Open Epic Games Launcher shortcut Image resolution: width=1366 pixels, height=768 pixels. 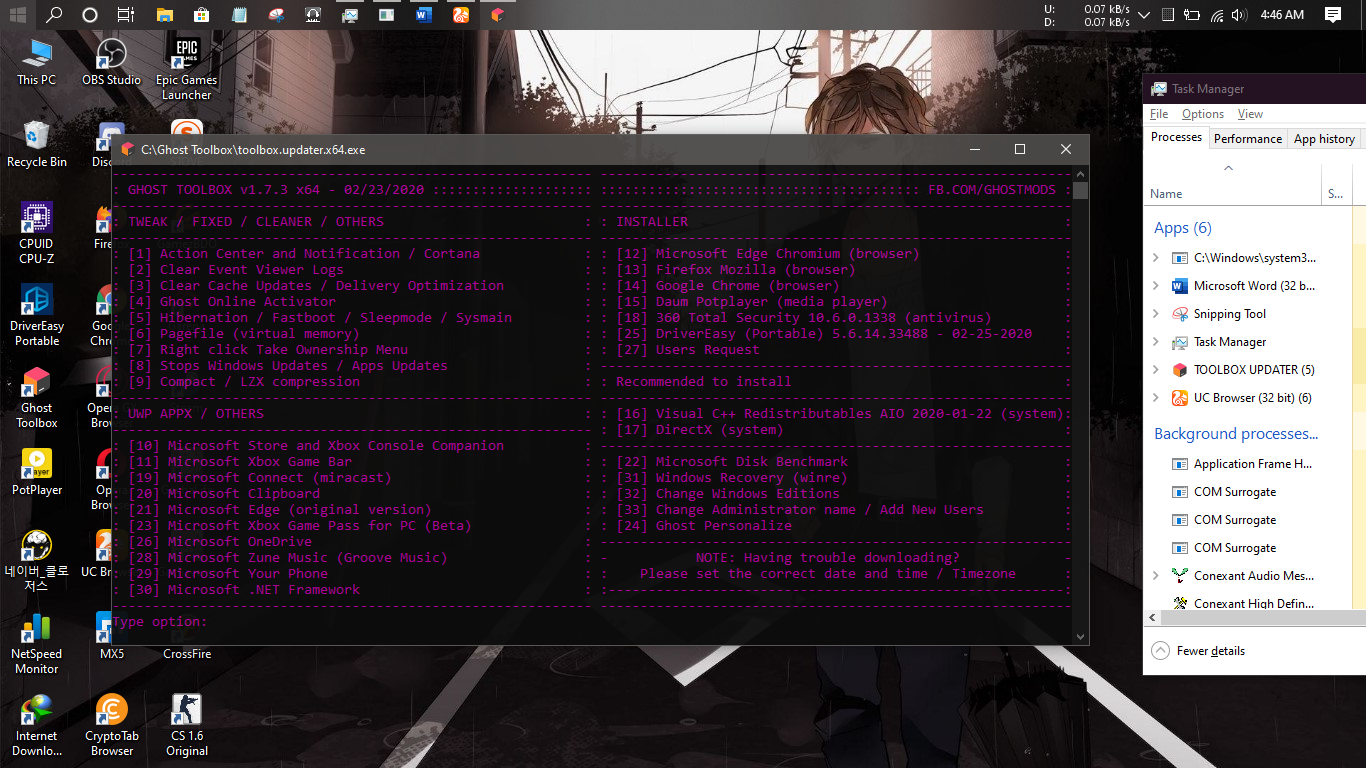point(186,69)
